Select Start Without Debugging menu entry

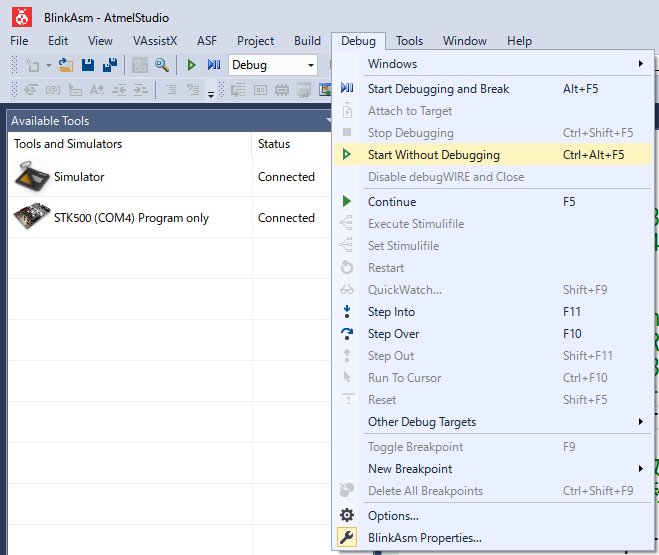(x=493, y=155)
